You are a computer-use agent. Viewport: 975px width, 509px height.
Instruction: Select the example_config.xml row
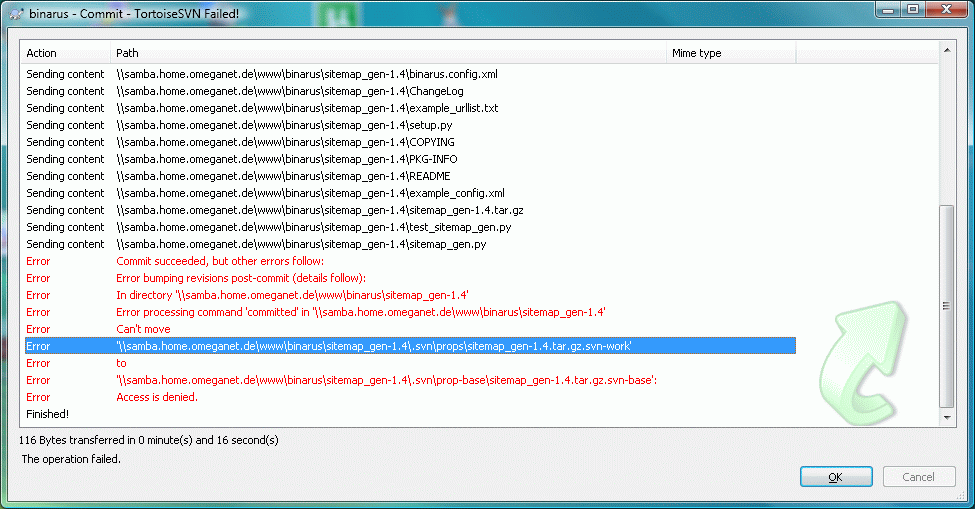[410, 193]
